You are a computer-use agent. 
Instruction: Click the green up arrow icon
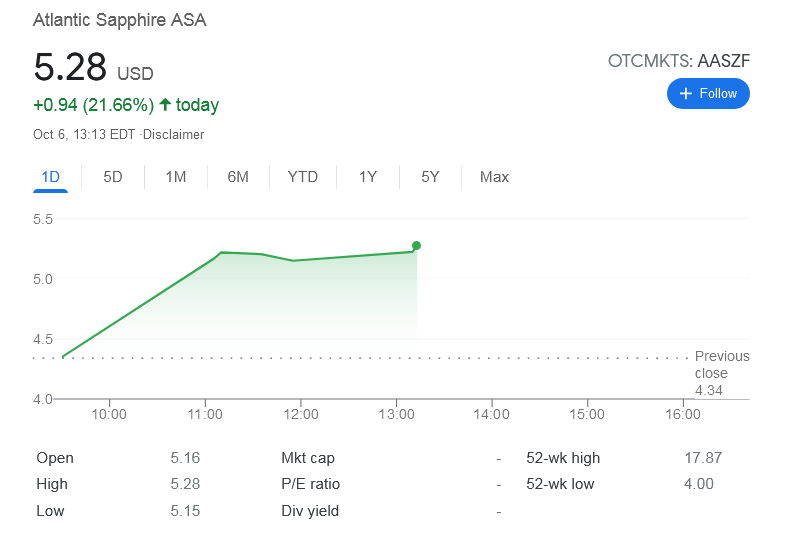[x=164, y=105]
